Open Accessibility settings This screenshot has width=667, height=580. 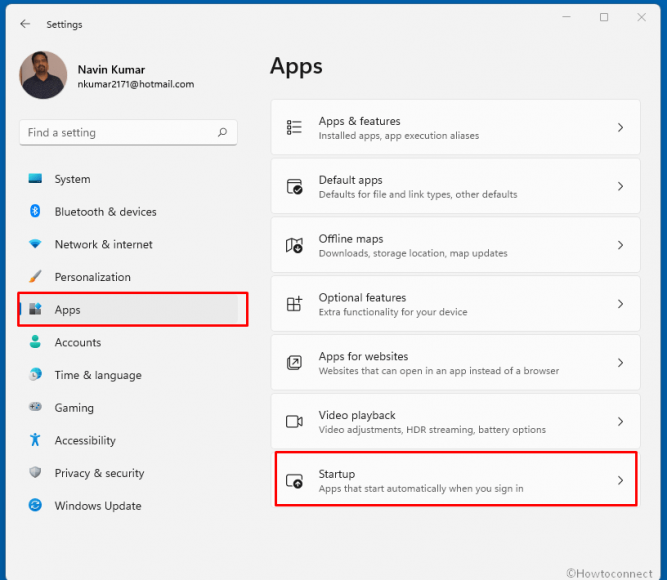click(x=128, y=440)
